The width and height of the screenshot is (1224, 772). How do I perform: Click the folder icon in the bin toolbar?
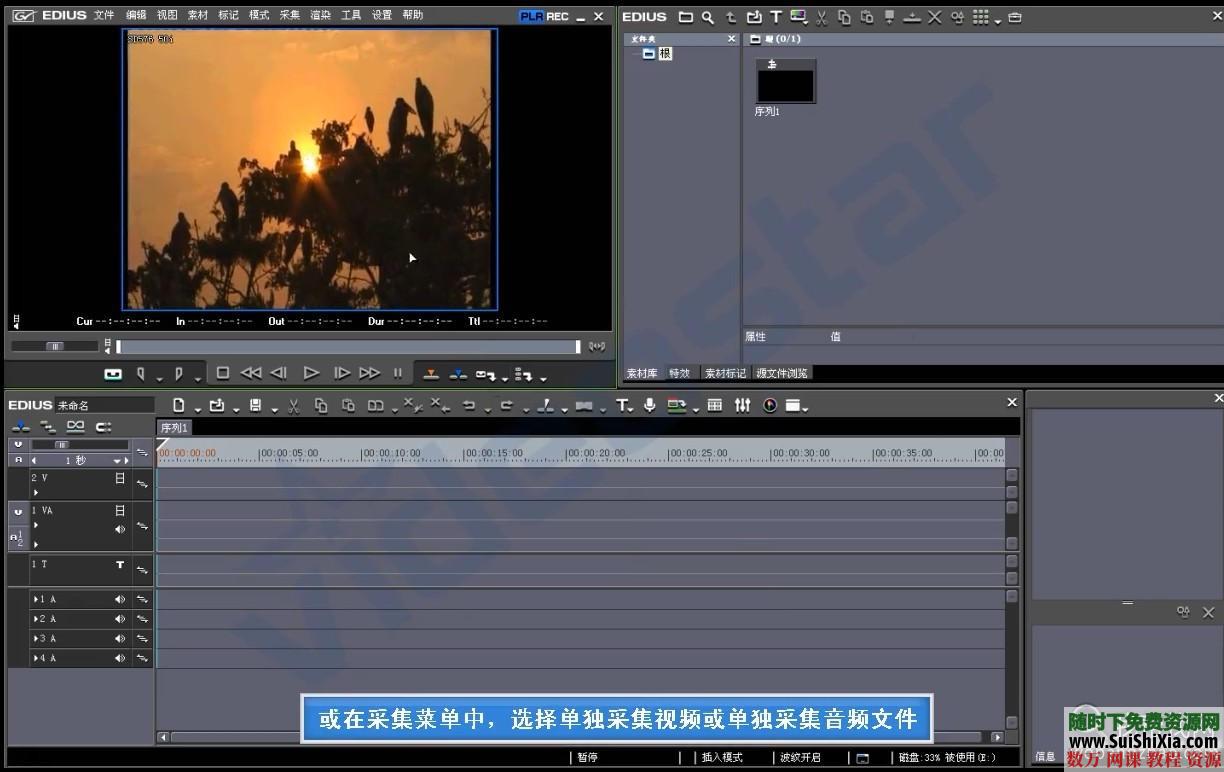[684, 17]
